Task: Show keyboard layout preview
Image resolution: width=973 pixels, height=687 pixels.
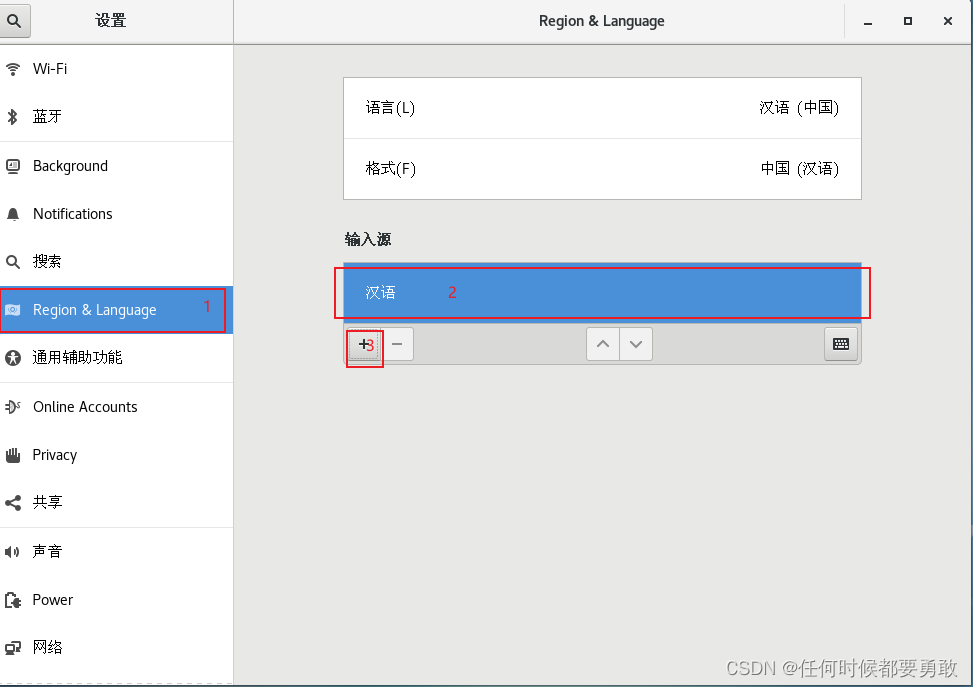Action: pos(841,344)
